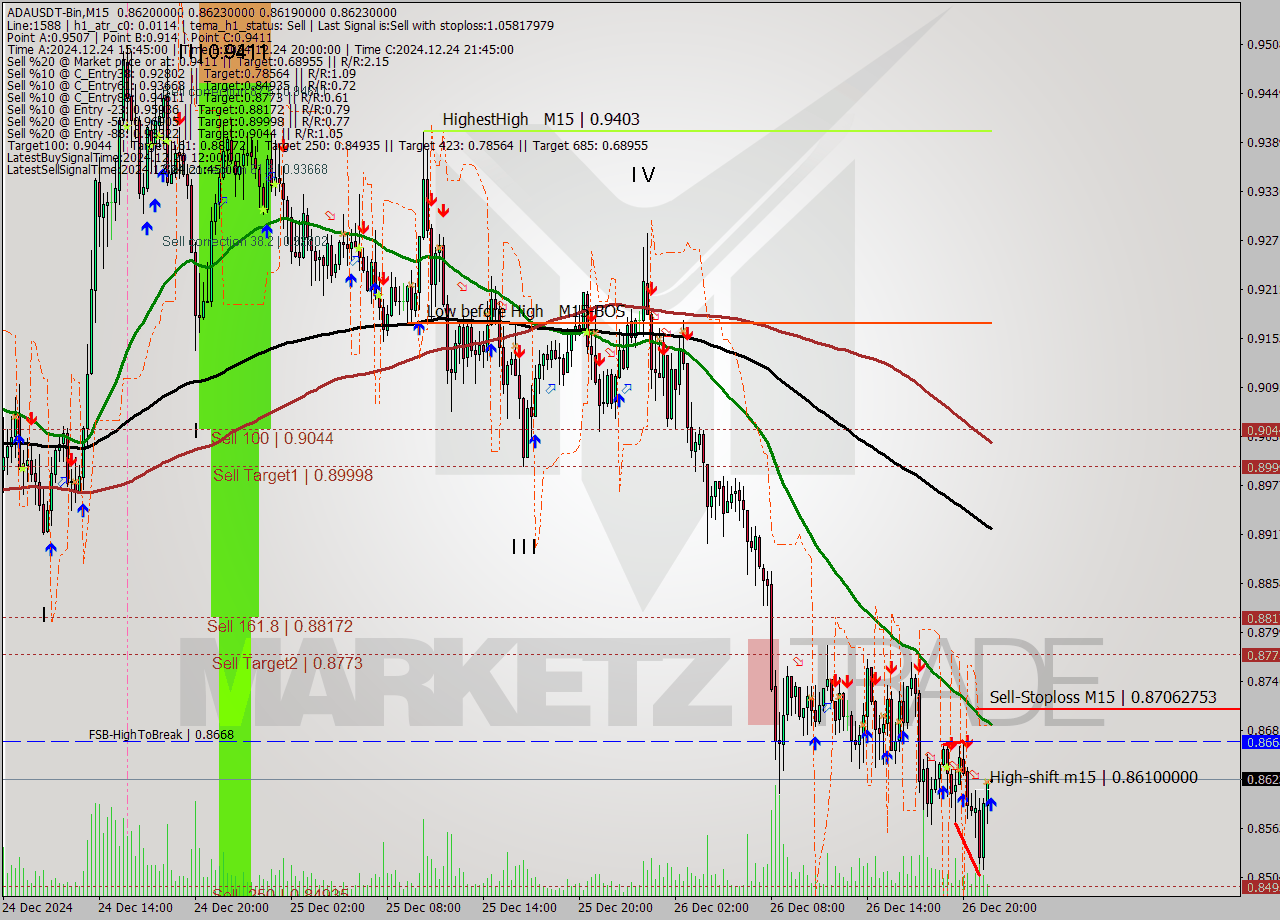
Task: Click the 0.856 price scale value
Action: (x=1261, y=829)
